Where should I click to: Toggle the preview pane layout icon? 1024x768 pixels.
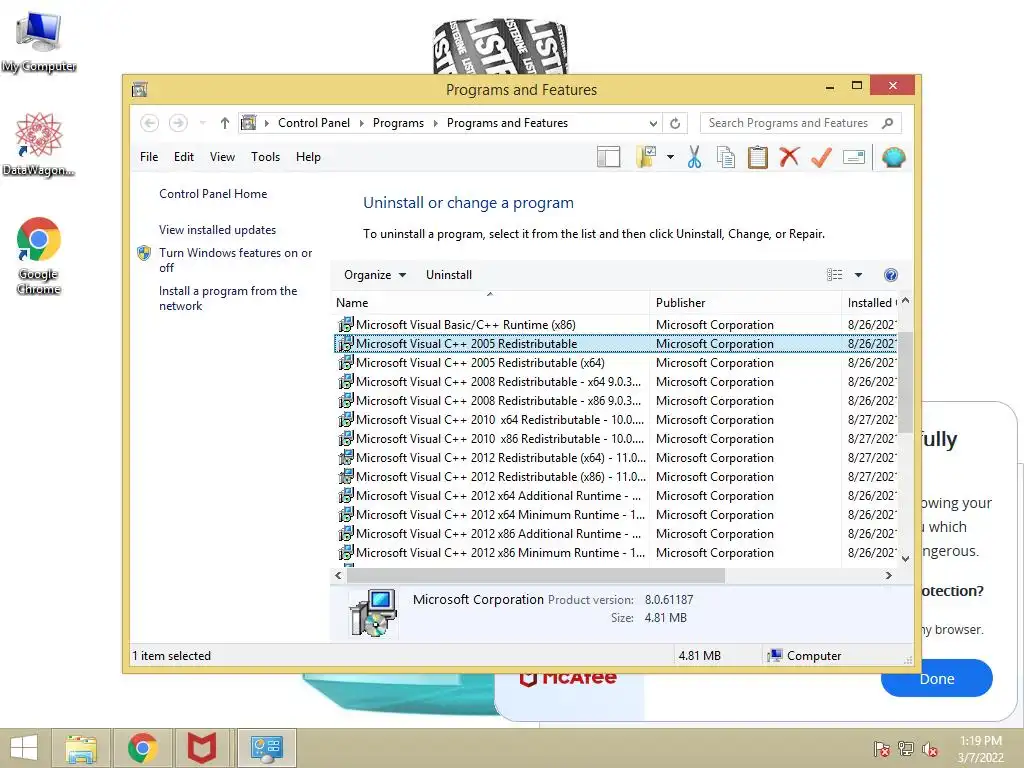pos(608,157)
